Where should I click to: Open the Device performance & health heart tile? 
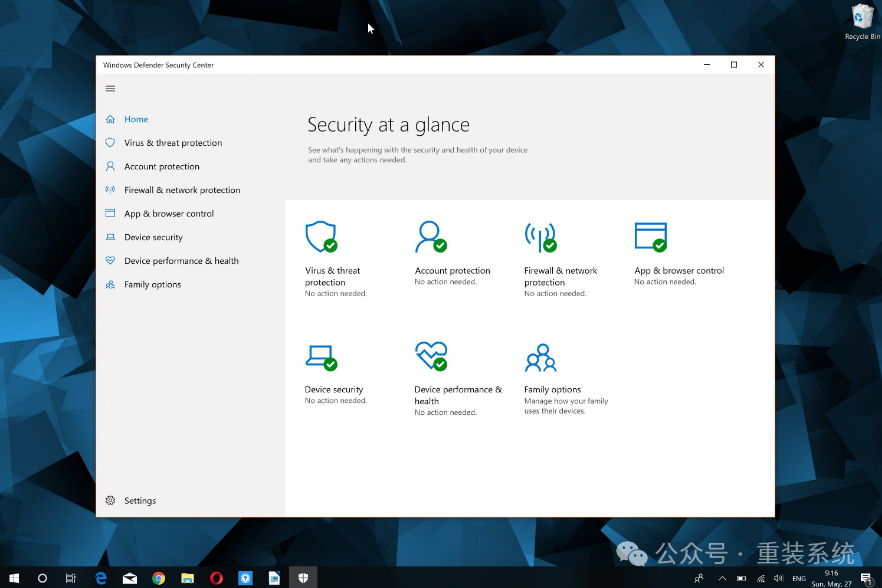(x=430, y=357)
